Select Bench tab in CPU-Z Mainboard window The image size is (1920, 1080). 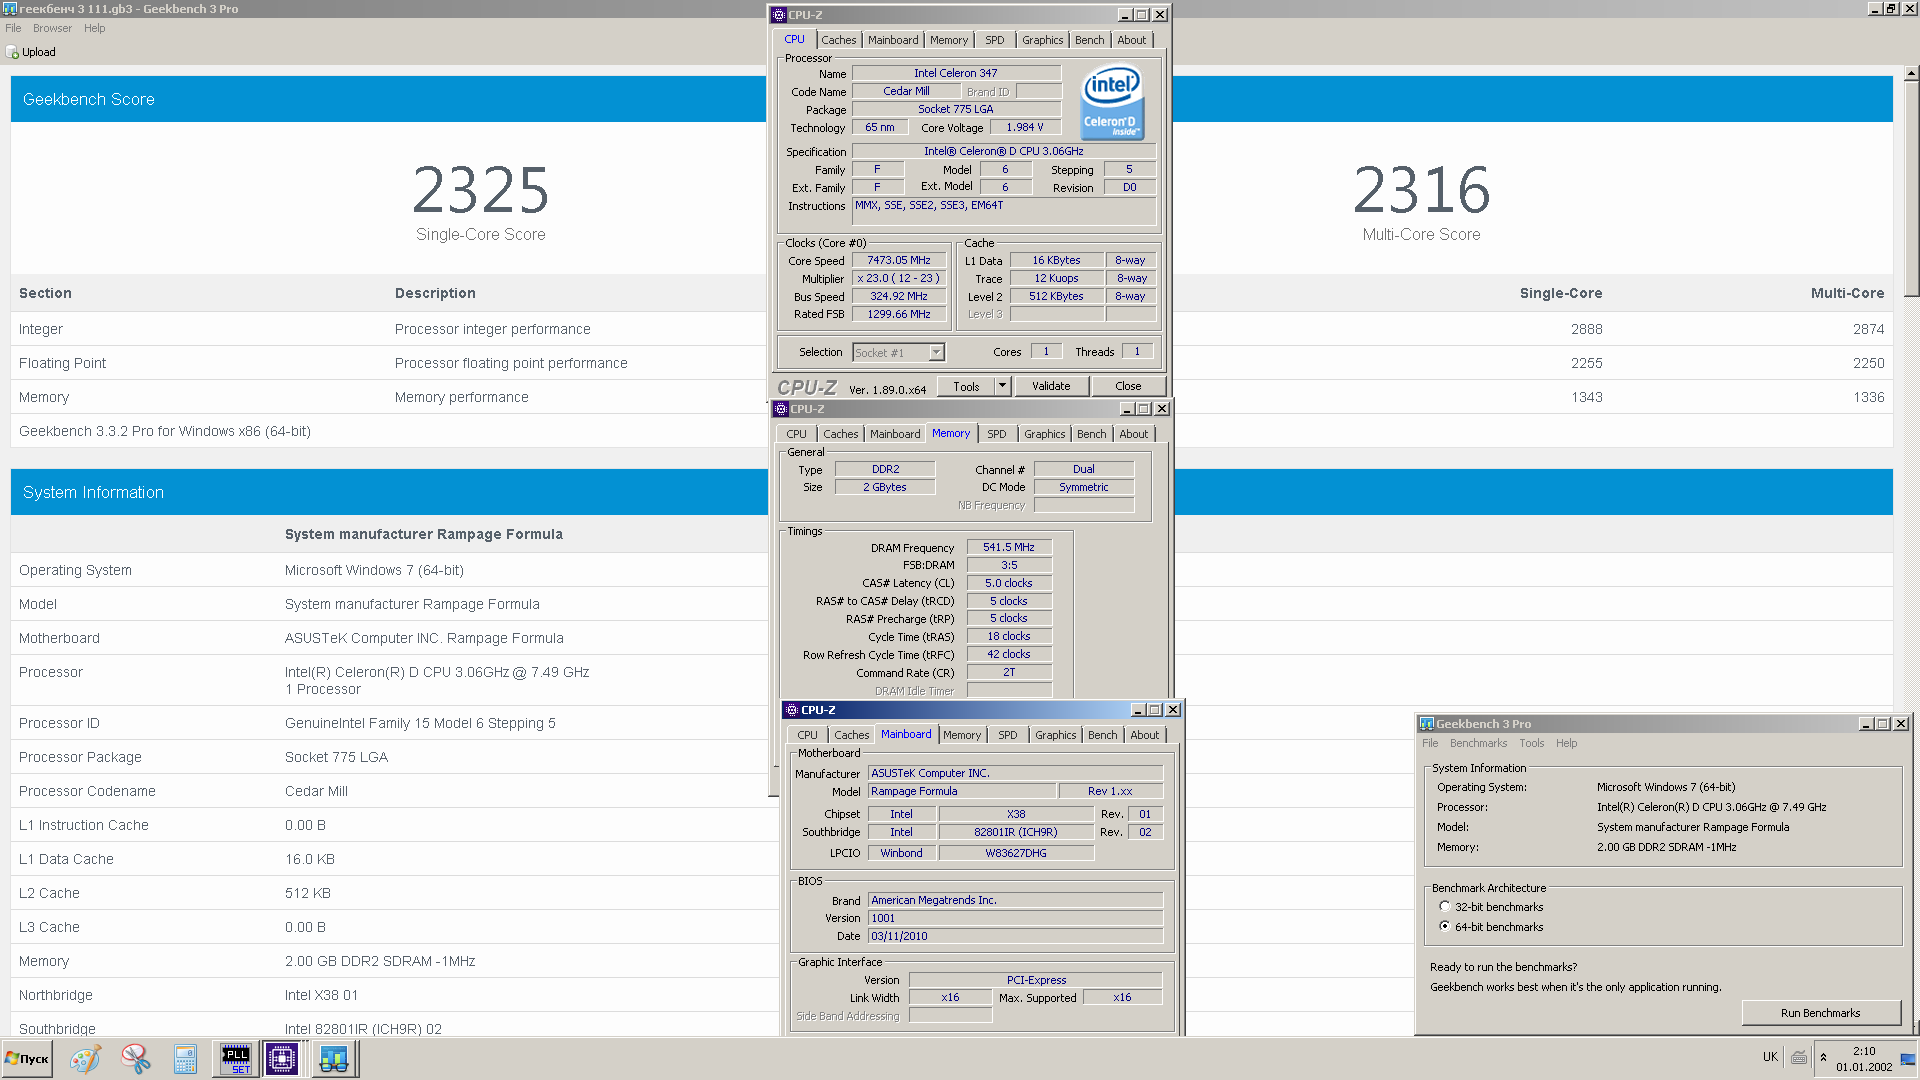[x=1102, y=735]
